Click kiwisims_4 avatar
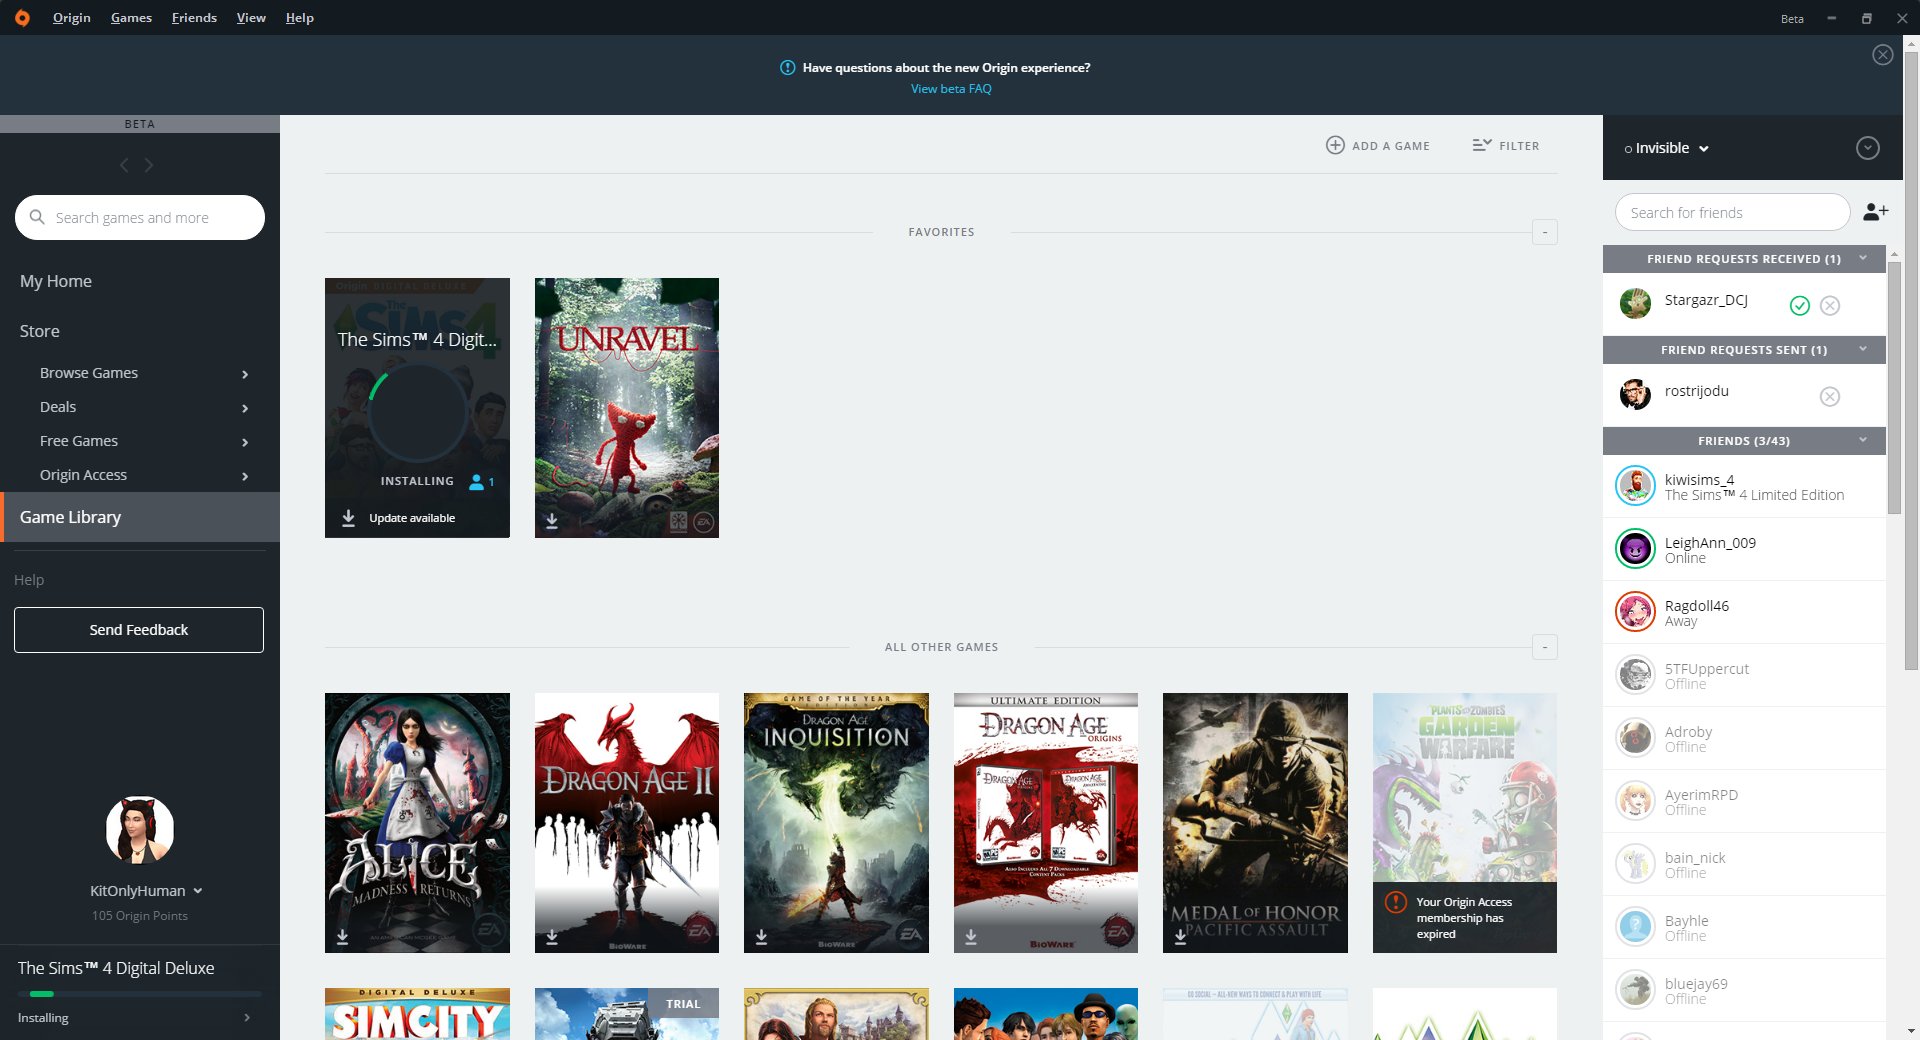Image resolution: width=1920 pixels, height=1040 pixels. (1636, 486)
